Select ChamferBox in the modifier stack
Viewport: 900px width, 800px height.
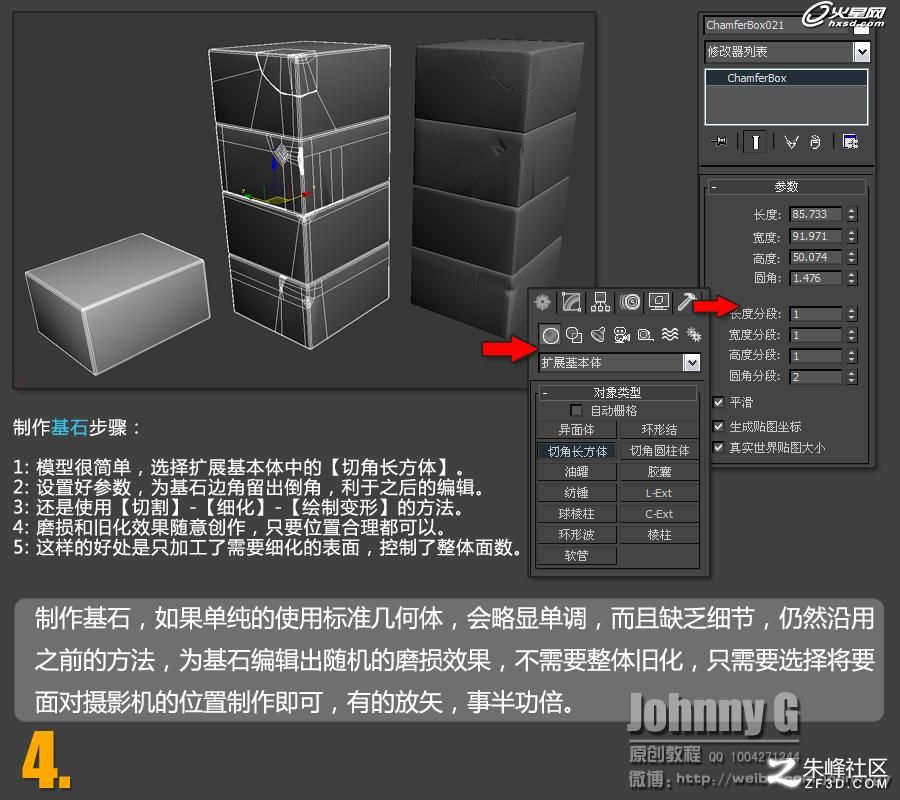pos(786,78)
